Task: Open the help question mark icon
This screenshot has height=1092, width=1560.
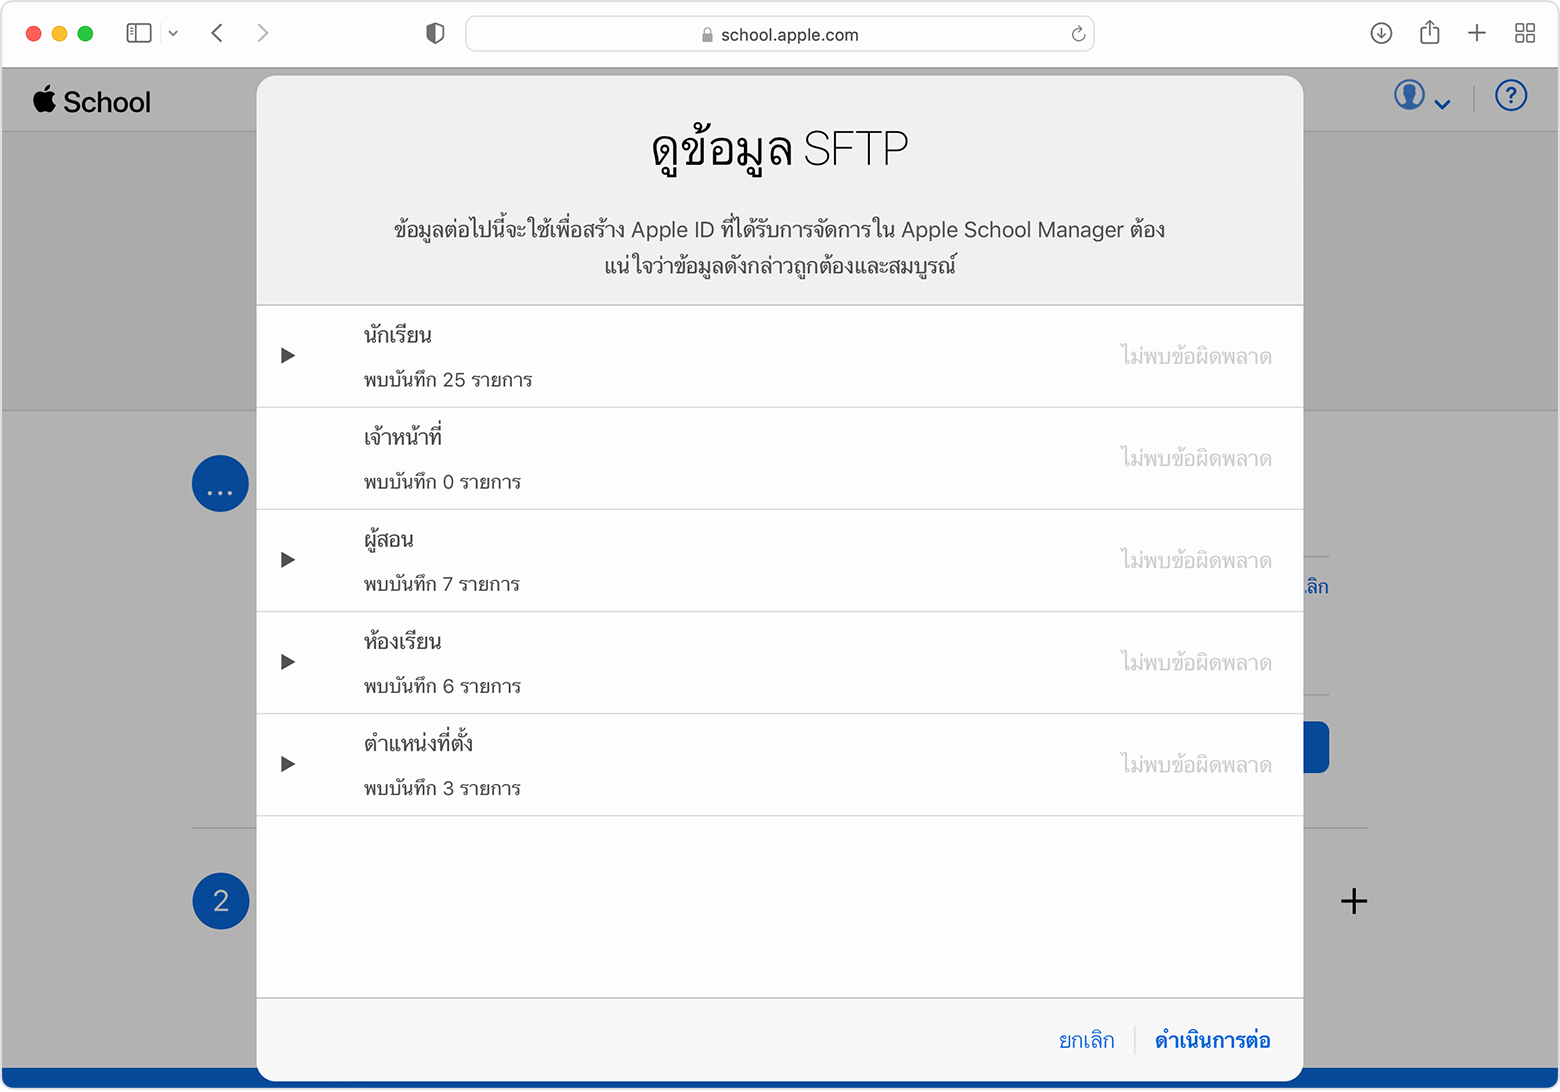Action: pos(1510,96)
